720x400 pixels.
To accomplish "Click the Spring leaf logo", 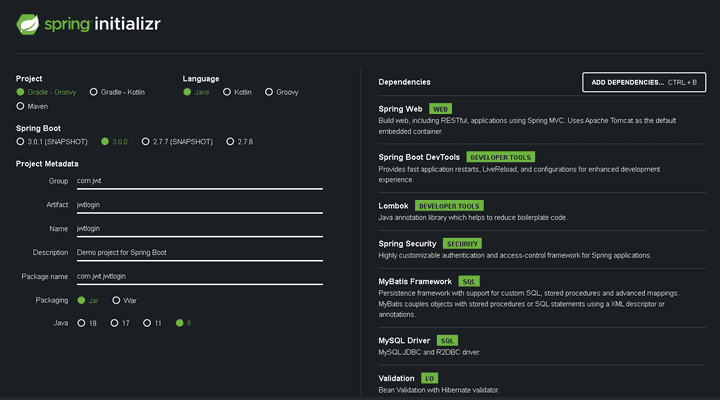I will pos(28,21).
